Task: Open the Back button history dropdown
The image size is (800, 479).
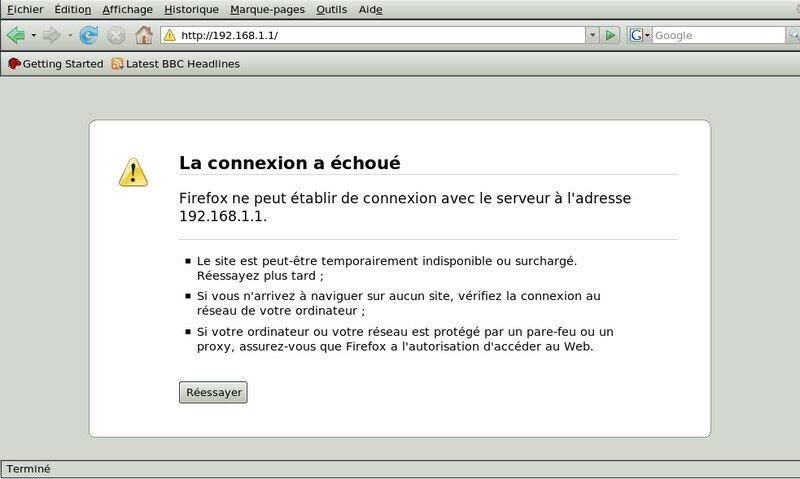Action: click(34, 35)
